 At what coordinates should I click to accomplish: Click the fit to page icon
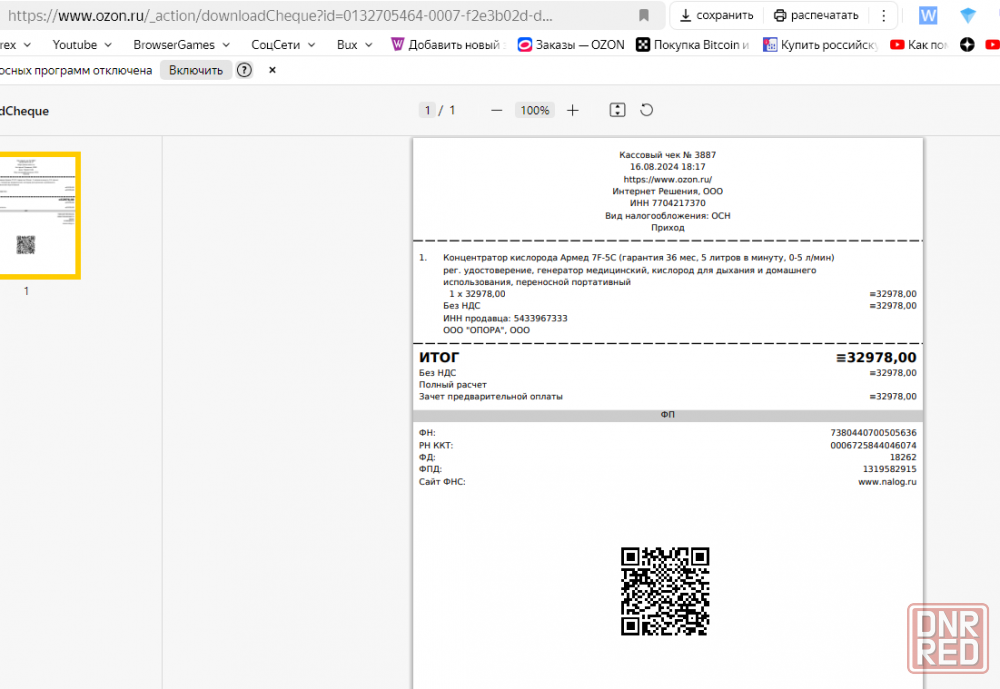point(617,110)
